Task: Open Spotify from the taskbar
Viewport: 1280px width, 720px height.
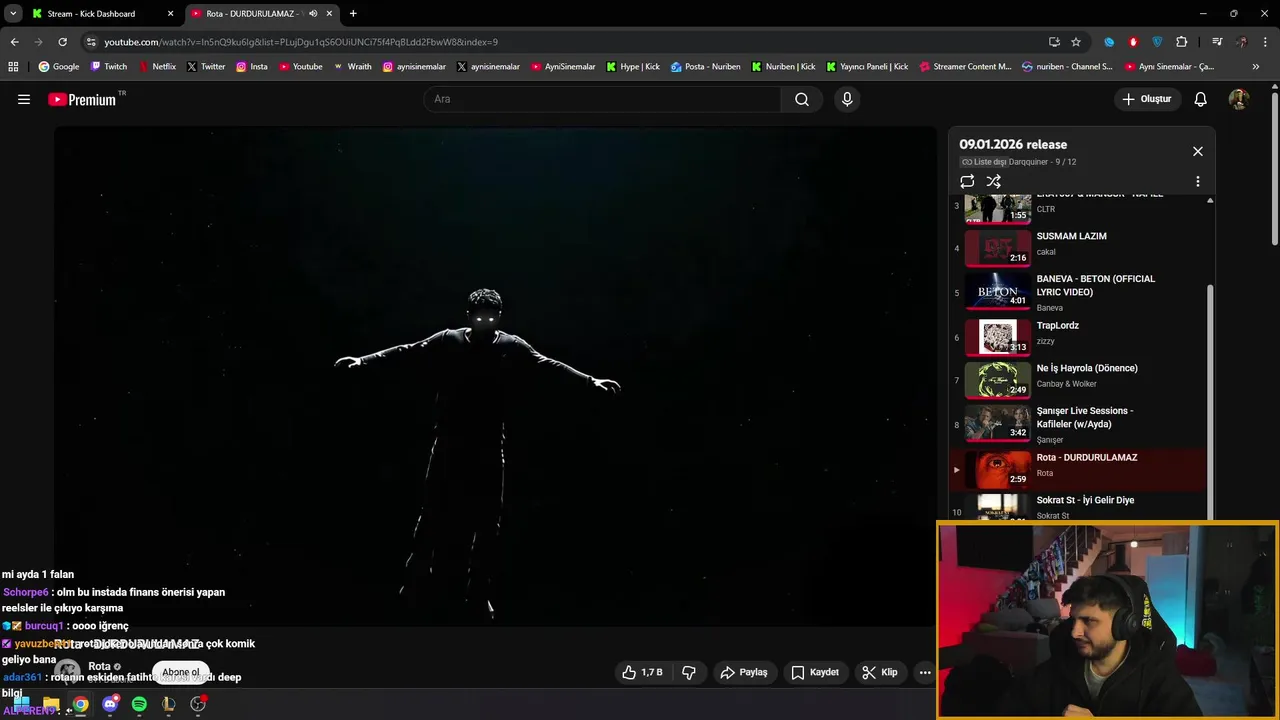Action: pos(139,704)
